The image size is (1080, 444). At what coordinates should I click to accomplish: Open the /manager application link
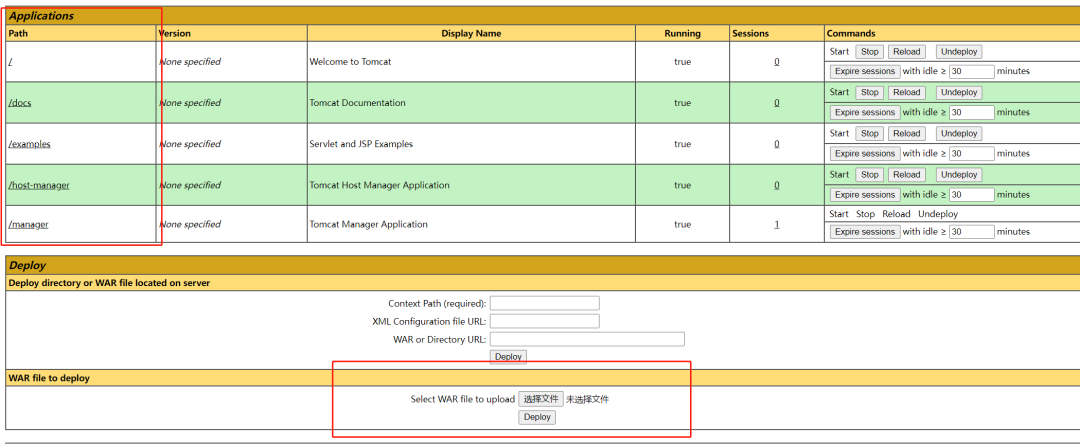tap(28, 224)
